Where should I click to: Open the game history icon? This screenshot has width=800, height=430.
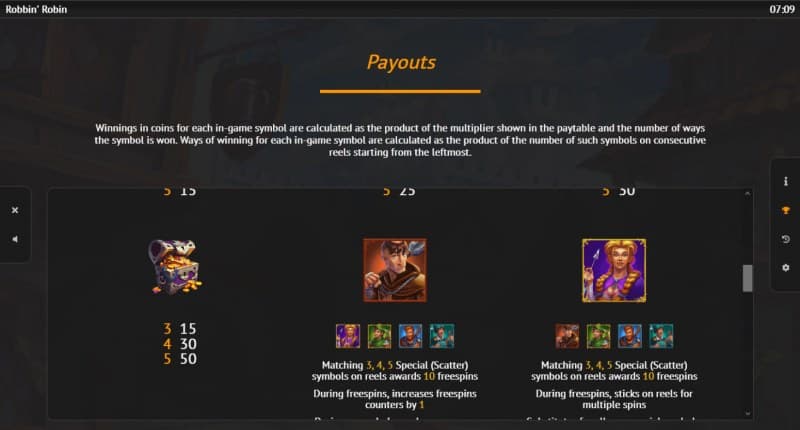(x=785, y=240)
